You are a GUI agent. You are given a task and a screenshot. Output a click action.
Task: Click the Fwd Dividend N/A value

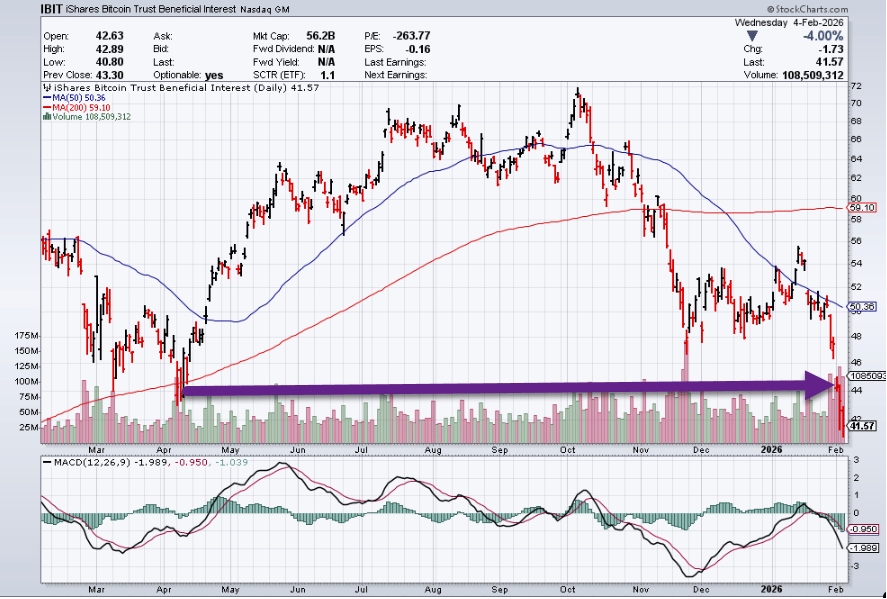(x=326, y=49)
